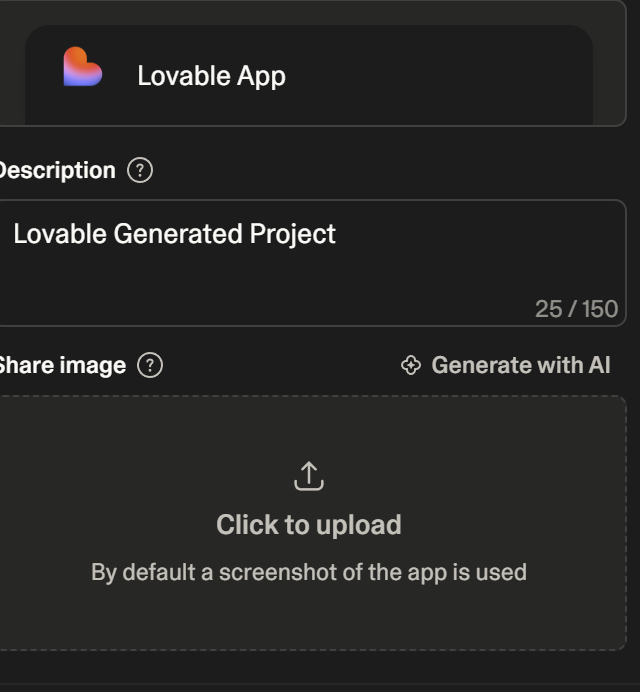Screen dimensions: 640x692
Task: Click the upload arrow icon
Action: coord(308,477)
